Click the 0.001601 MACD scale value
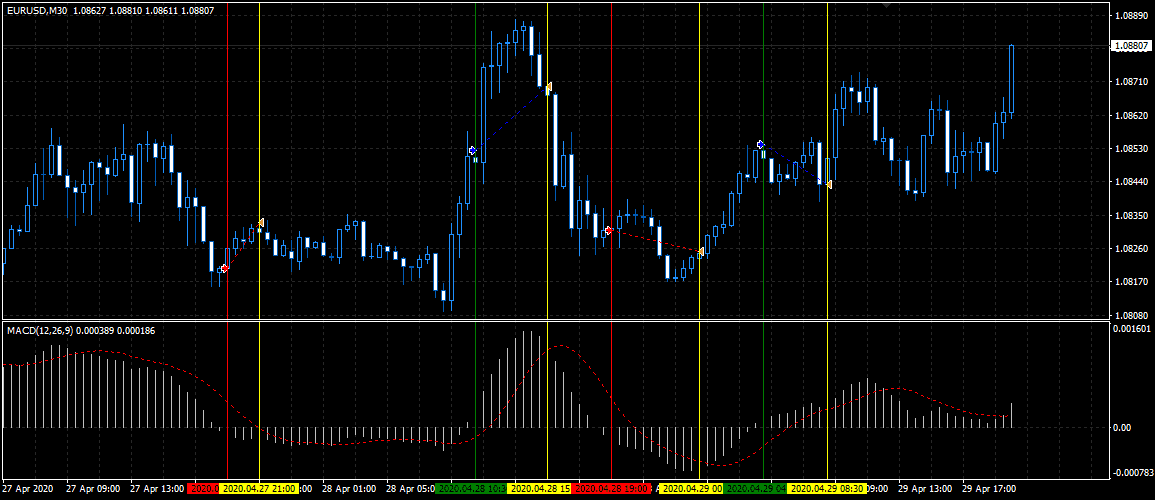This screenshot has width=1155, height=500. (1131, 328)
